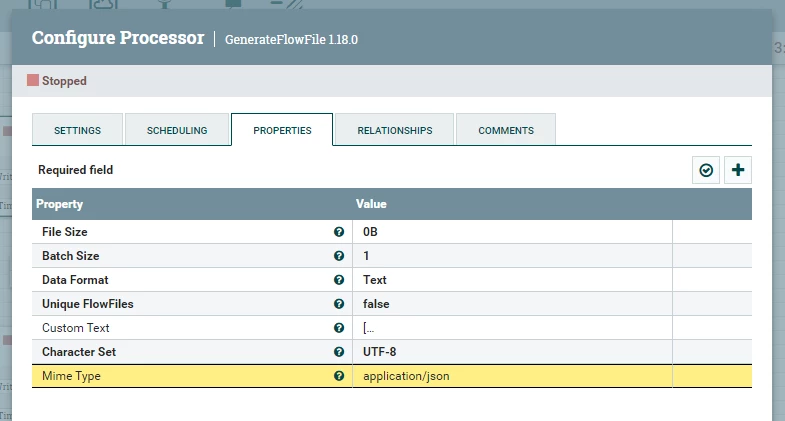Viewport: 785px width, 421px height.
Task: Go to the Comments tab
Action: point(506,130)
